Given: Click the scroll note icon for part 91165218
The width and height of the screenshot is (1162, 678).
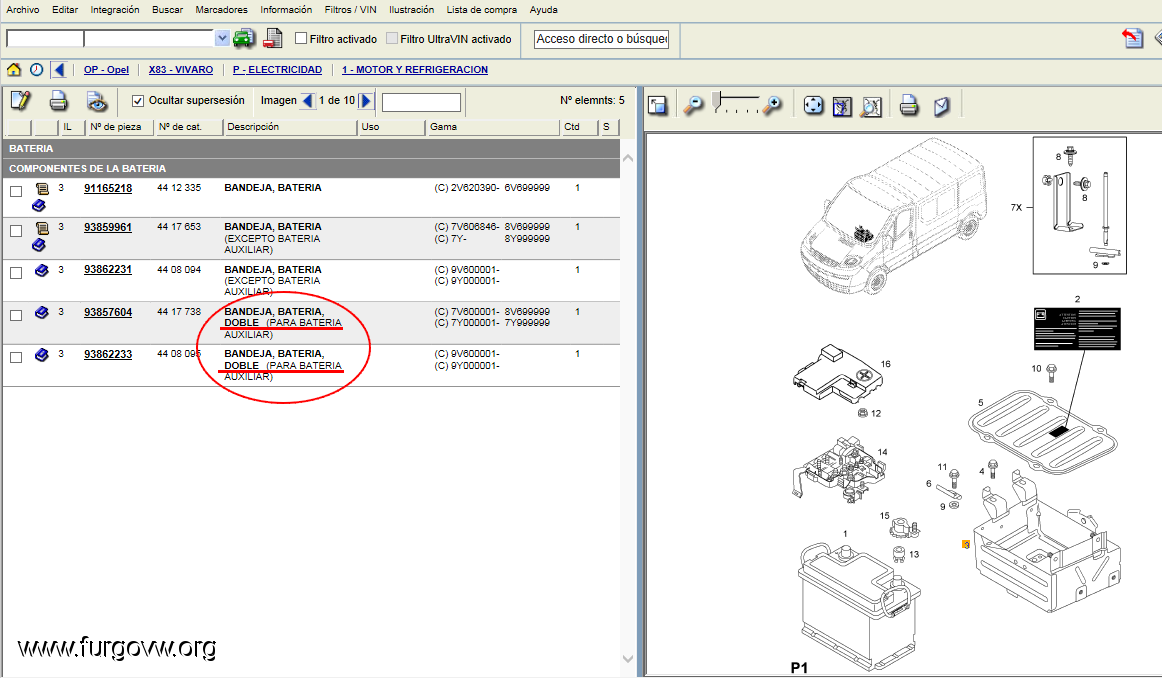Looking at the screenshot, I should tap(42, 189).
